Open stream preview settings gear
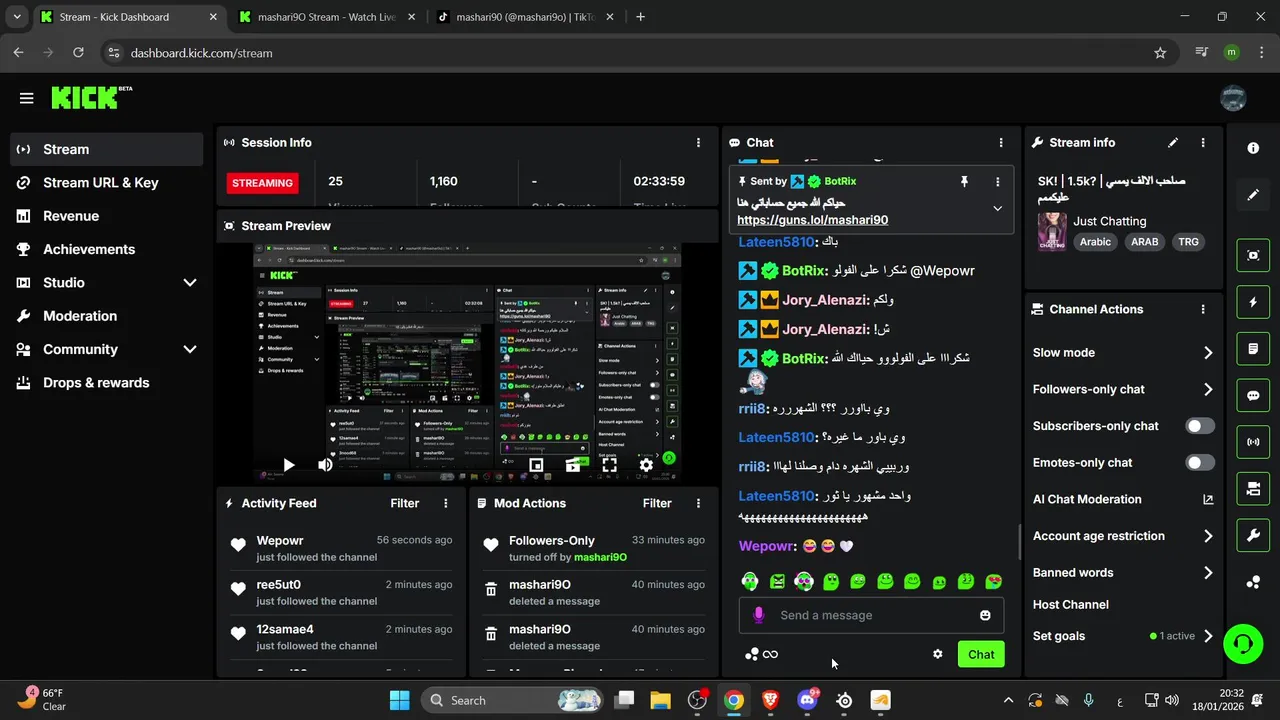This screenshot has width=1280, height=720. (x=646, y=465)
